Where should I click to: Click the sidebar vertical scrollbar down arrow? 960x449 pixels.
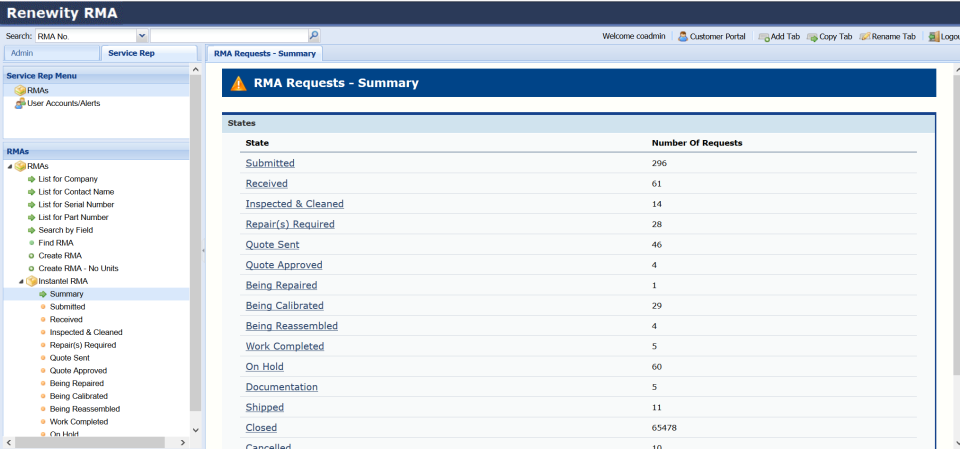pyautogui.click(x=195, y=431)
